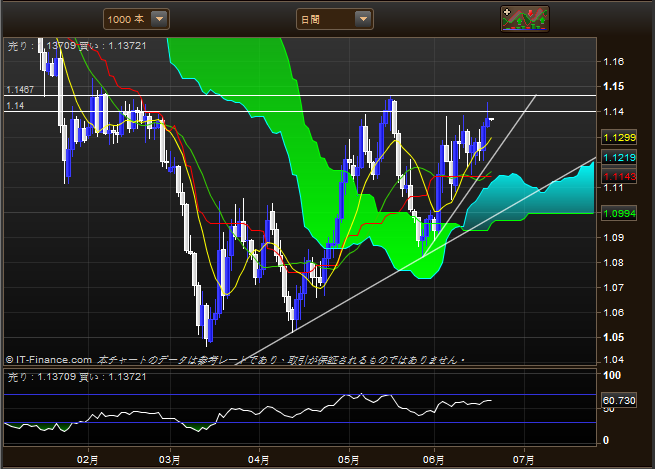655x469 pixels.
Task: Select the 1.1467 horizontal line label
Action: point(20,90)
